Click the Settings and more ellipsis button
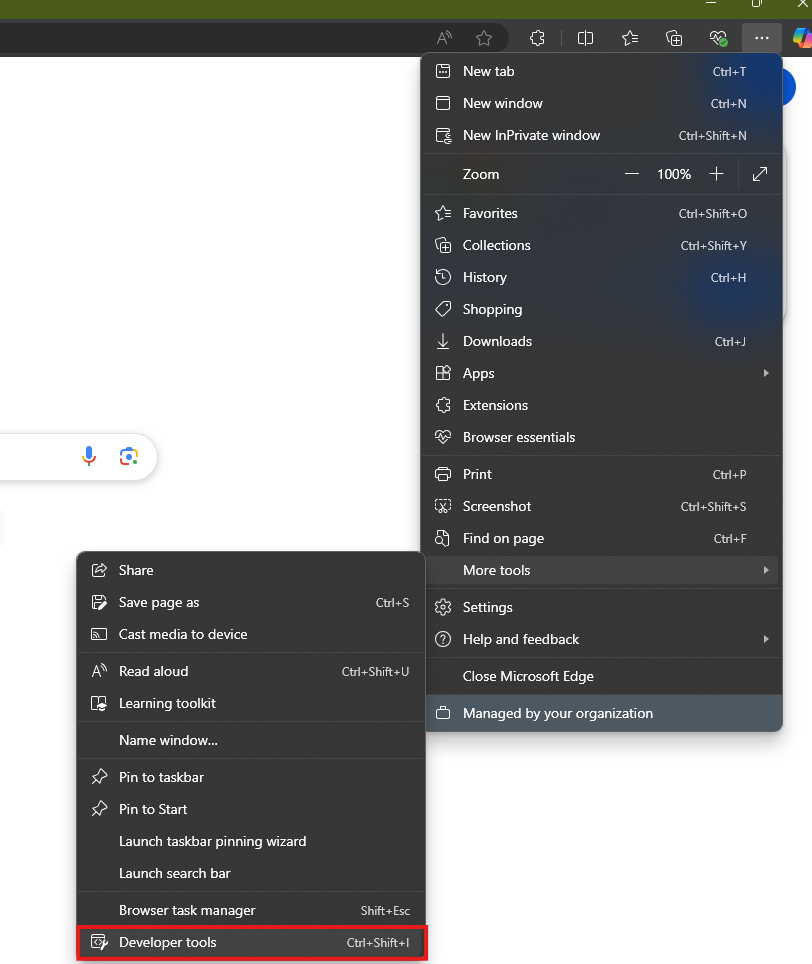Screen dimensions: 812x964 (762, 38)
